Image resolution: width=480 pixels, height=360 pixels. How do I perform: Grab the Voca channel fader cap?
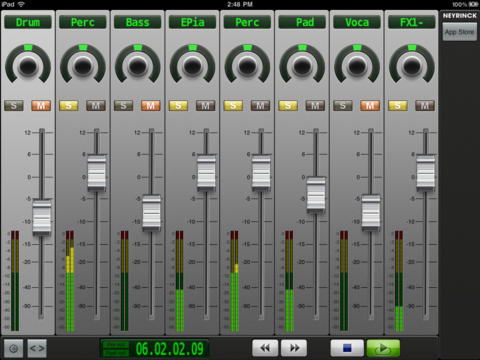click(x=371, y=212)
